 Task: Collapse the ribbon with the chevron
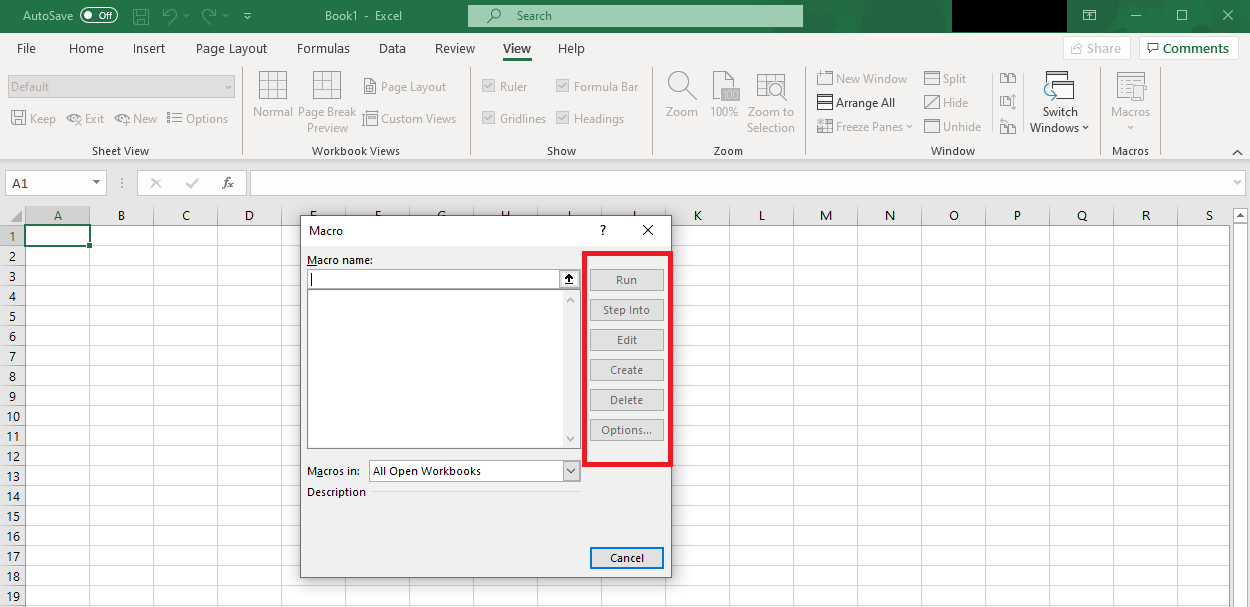click(x=1237, y=151)
